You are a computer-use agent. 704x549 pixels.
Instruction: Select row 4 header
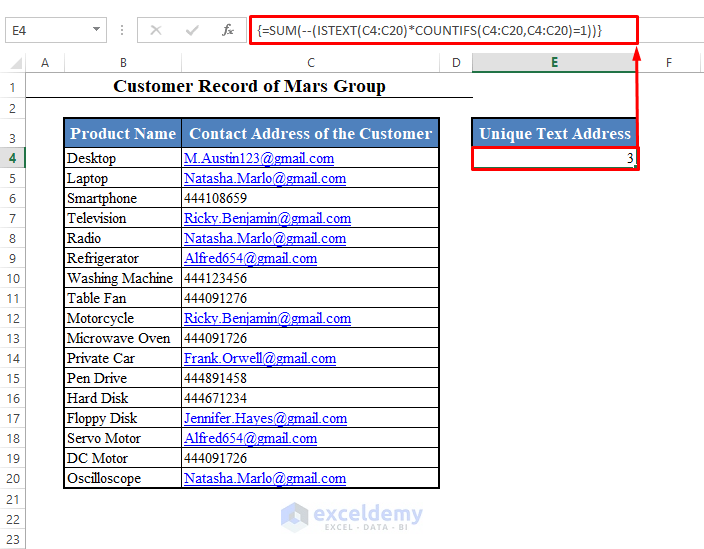click(x=13, y=158)
